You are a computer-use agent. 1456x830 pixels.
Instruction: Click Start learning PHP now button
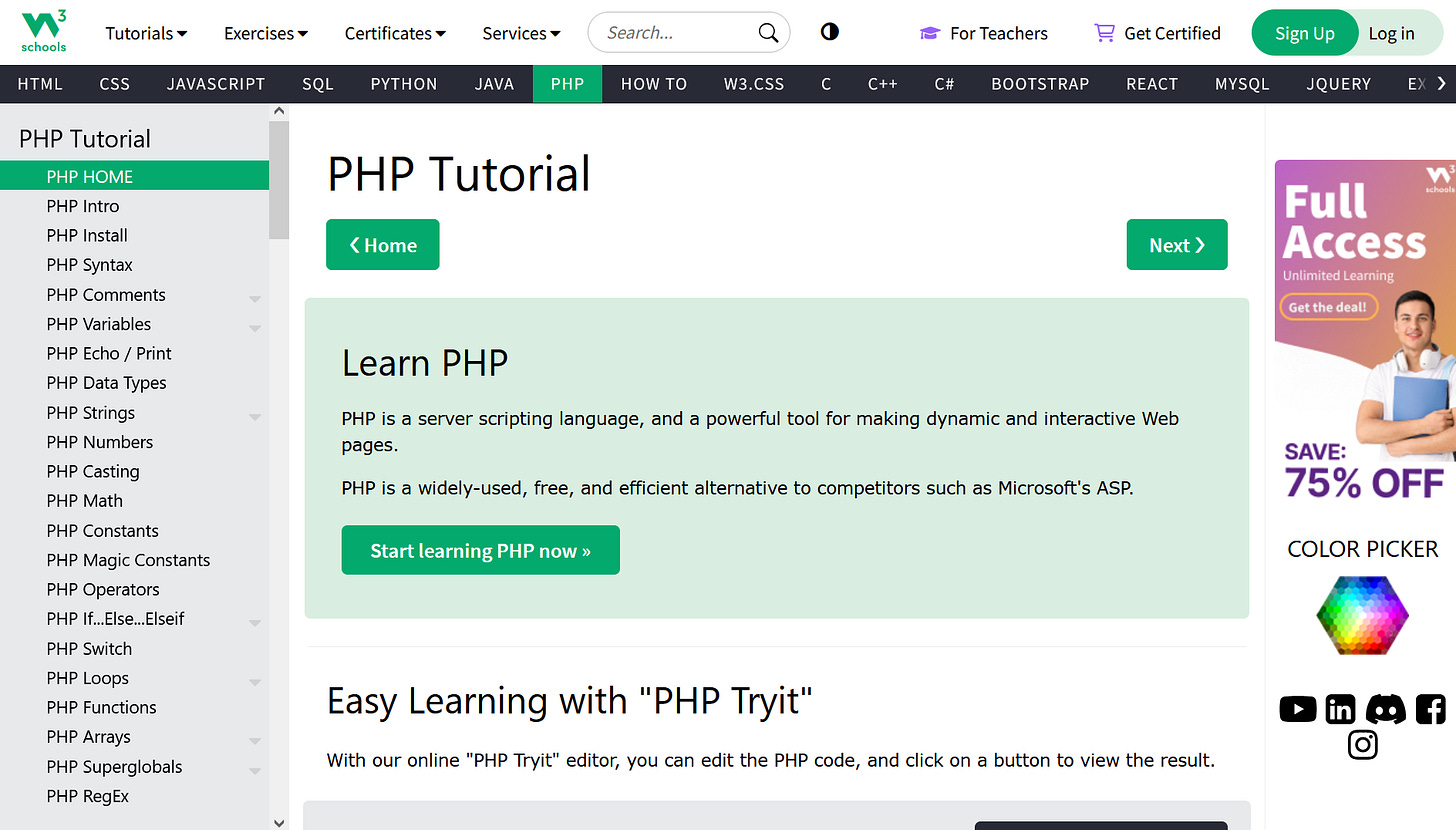point(481,550)
